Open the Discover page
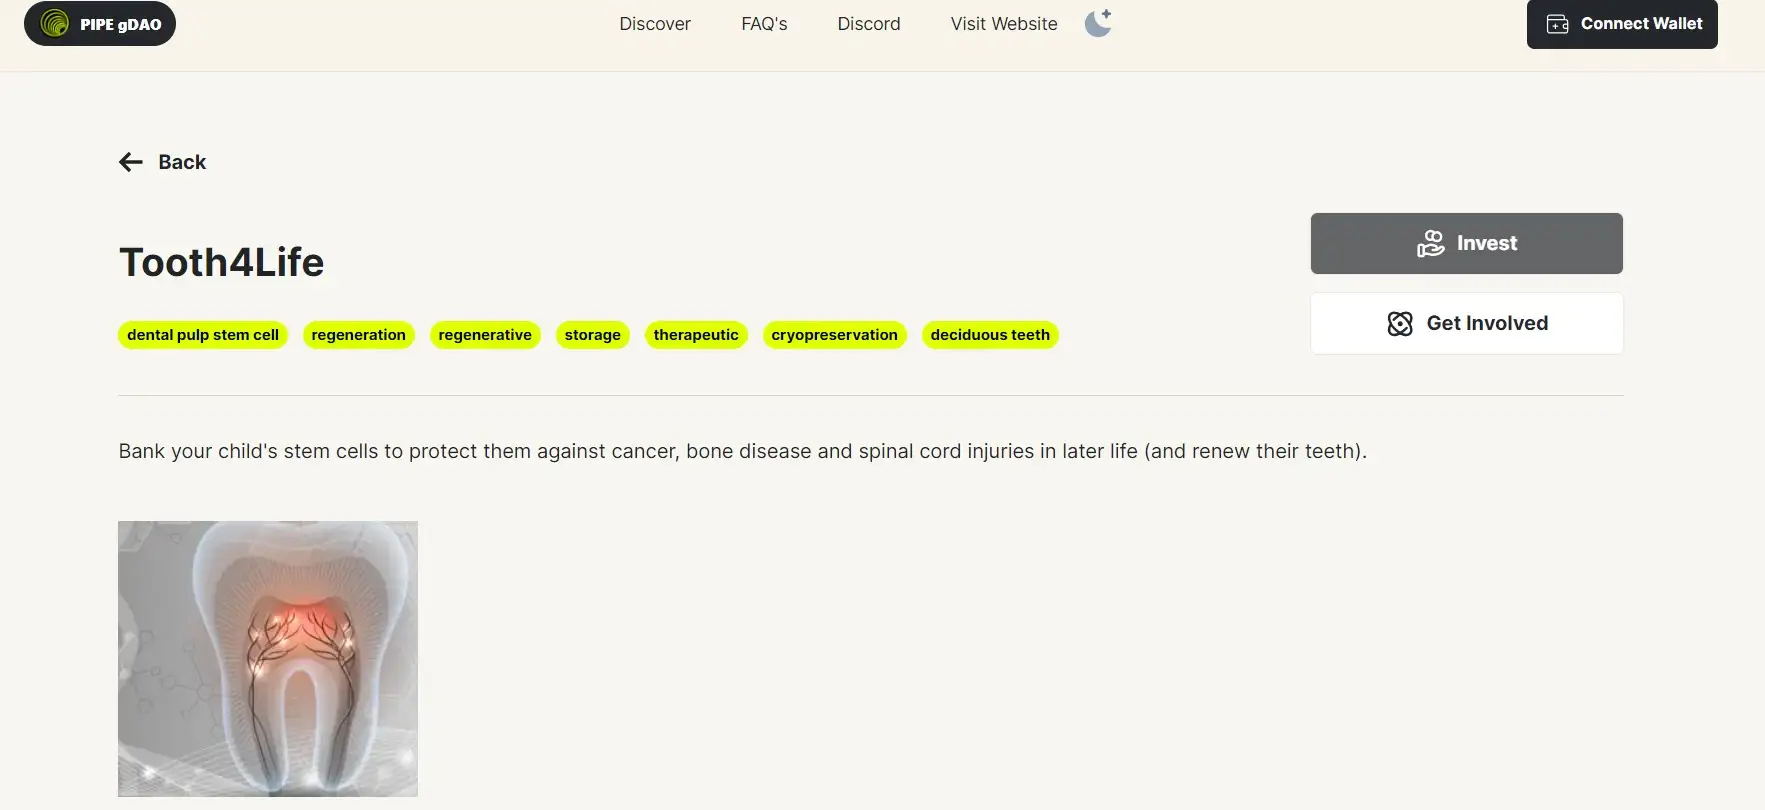This screenshot has height=810, width=1765. pos(654,24)
